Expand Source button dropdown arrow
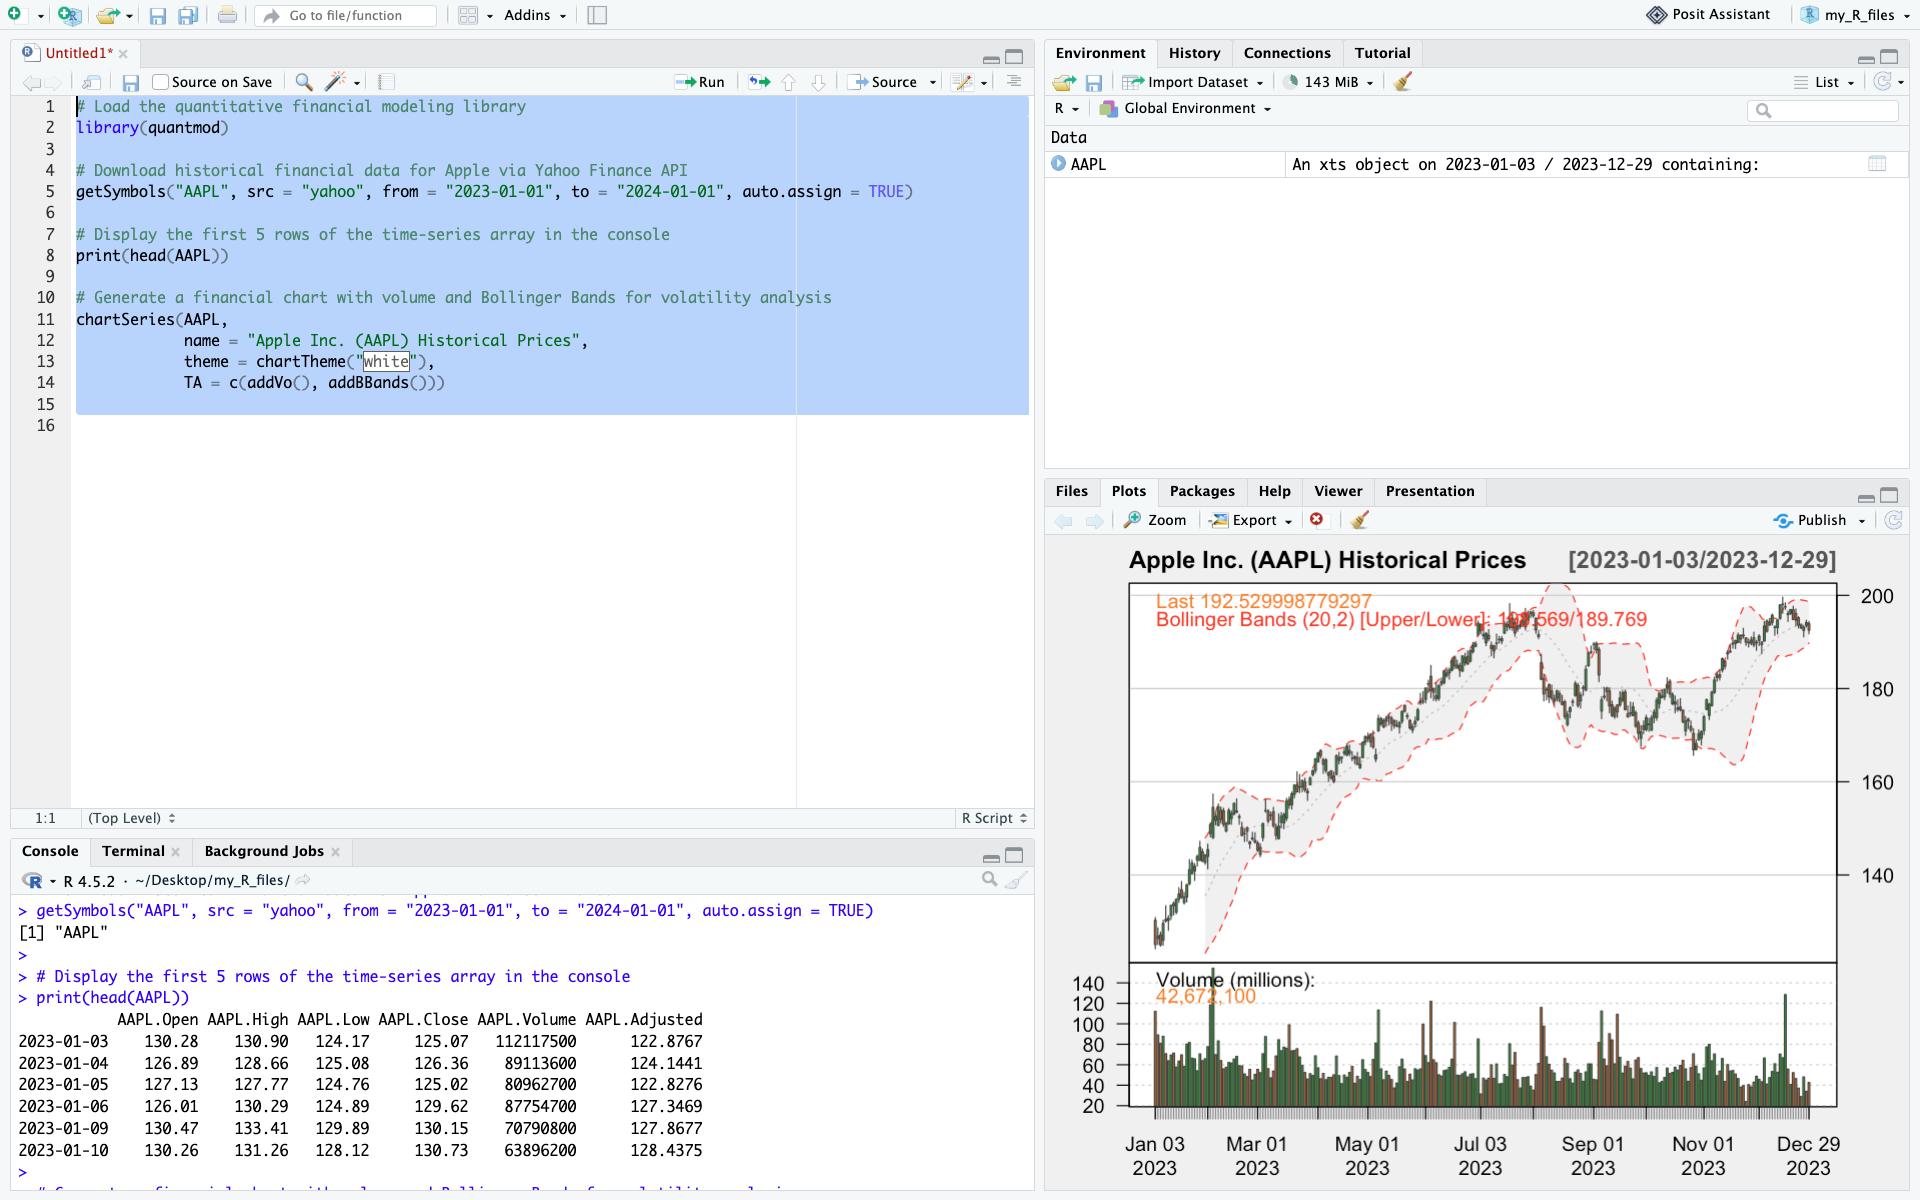The width and height of the screenshot is (1920, 1200). click(933, 82)
